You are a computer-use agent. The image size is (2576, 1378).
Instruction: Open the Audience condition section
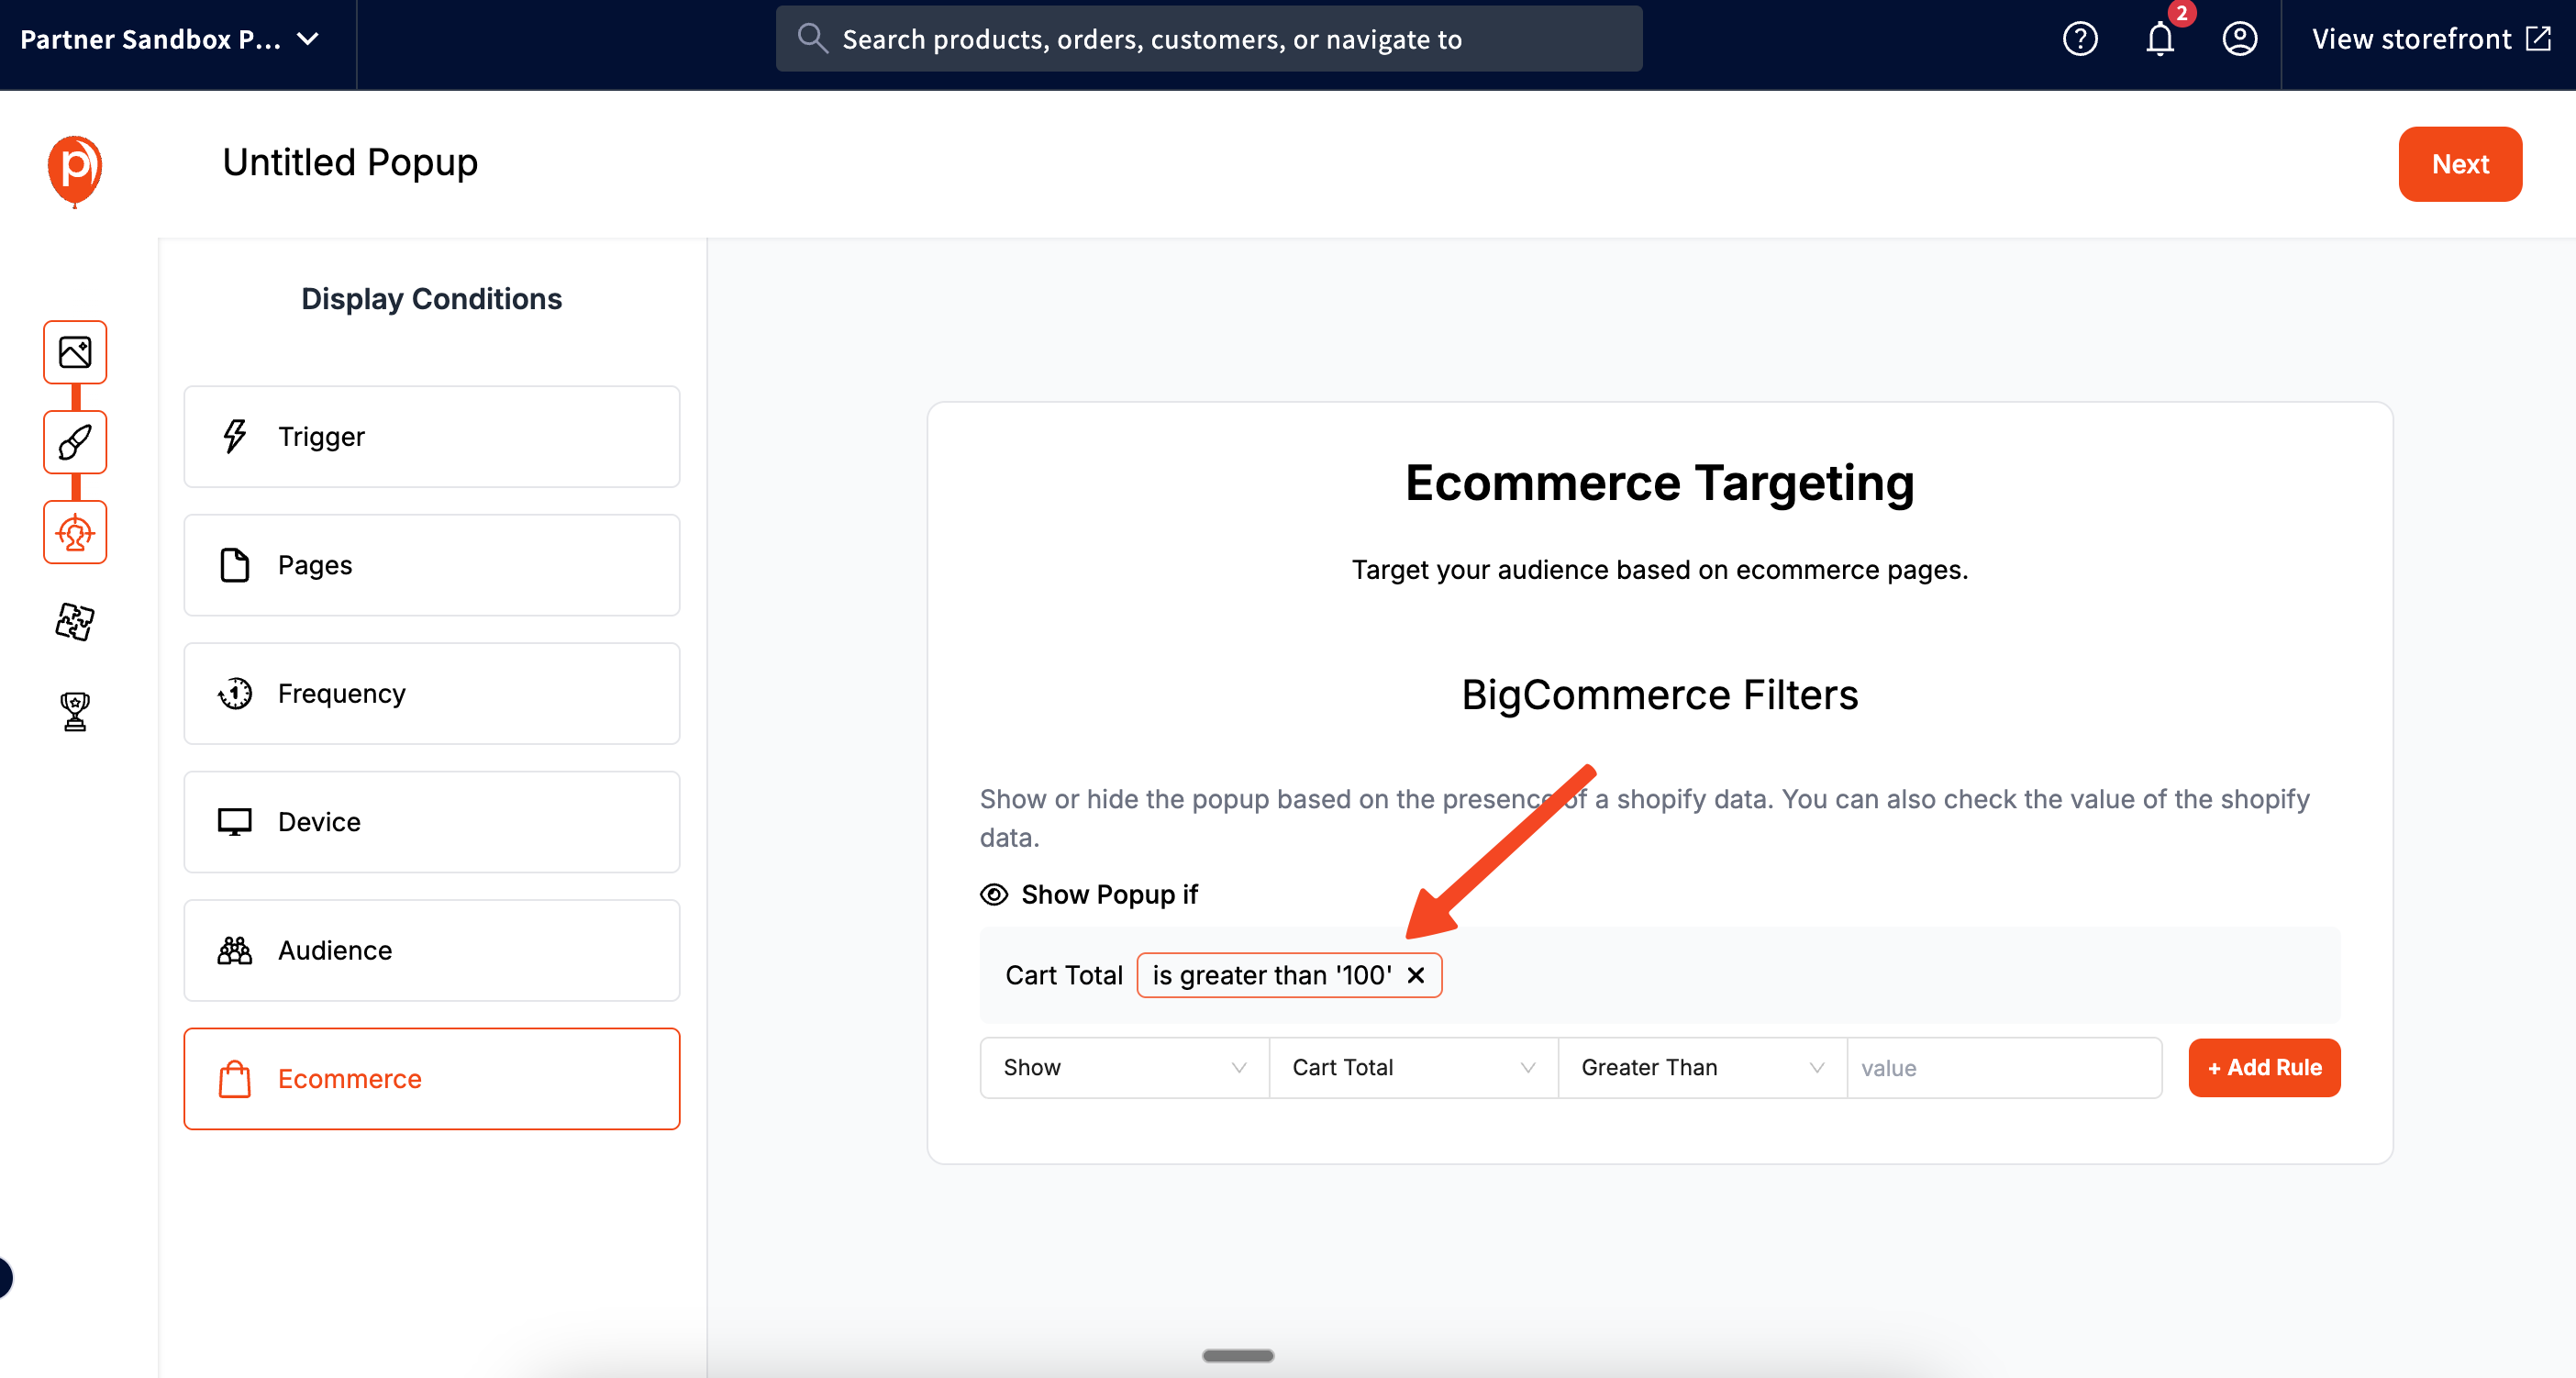432,950
